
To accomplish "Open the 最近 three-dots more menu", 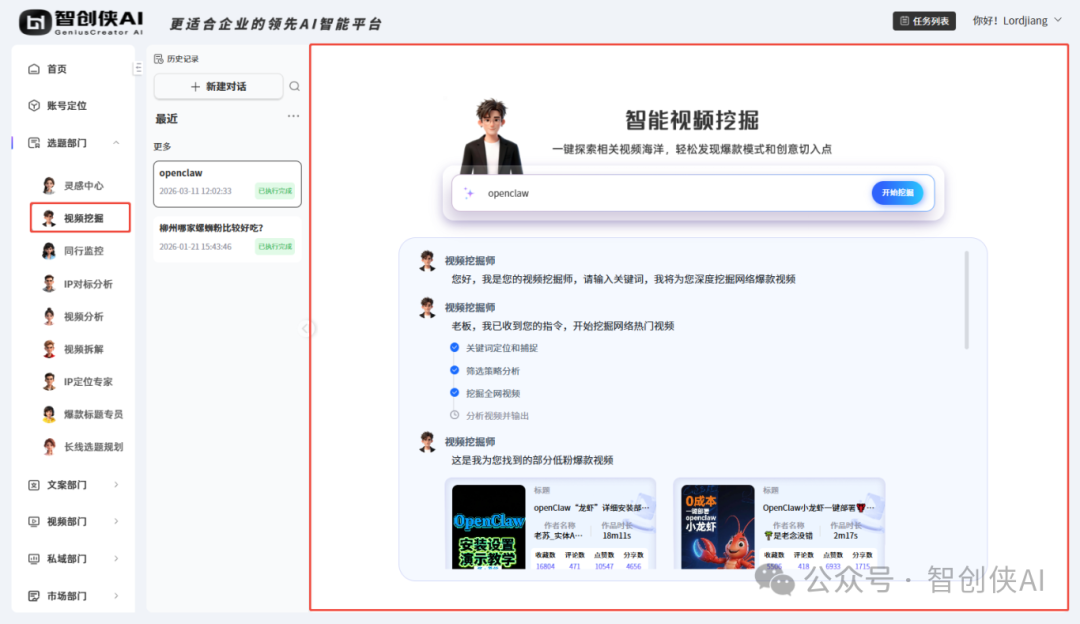I will 293,116.
